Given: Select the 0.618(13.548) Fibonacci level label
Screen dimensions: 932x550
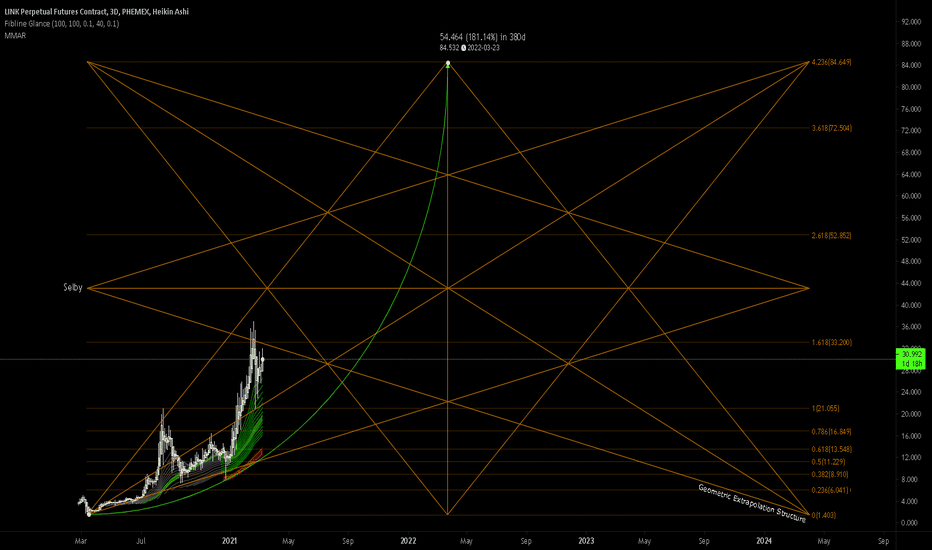Looking at the screenshot, I should [832, 450].
